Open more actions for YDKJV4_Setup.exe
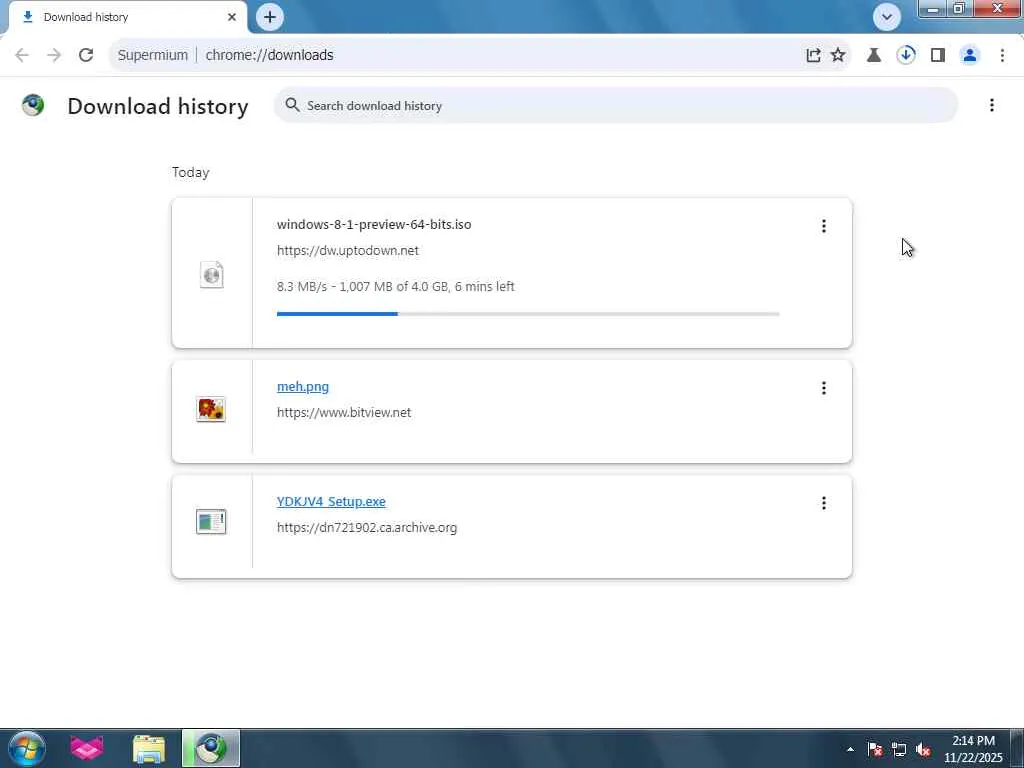Viewport: 1024px width, 768px height. click(x=824, y=503)
